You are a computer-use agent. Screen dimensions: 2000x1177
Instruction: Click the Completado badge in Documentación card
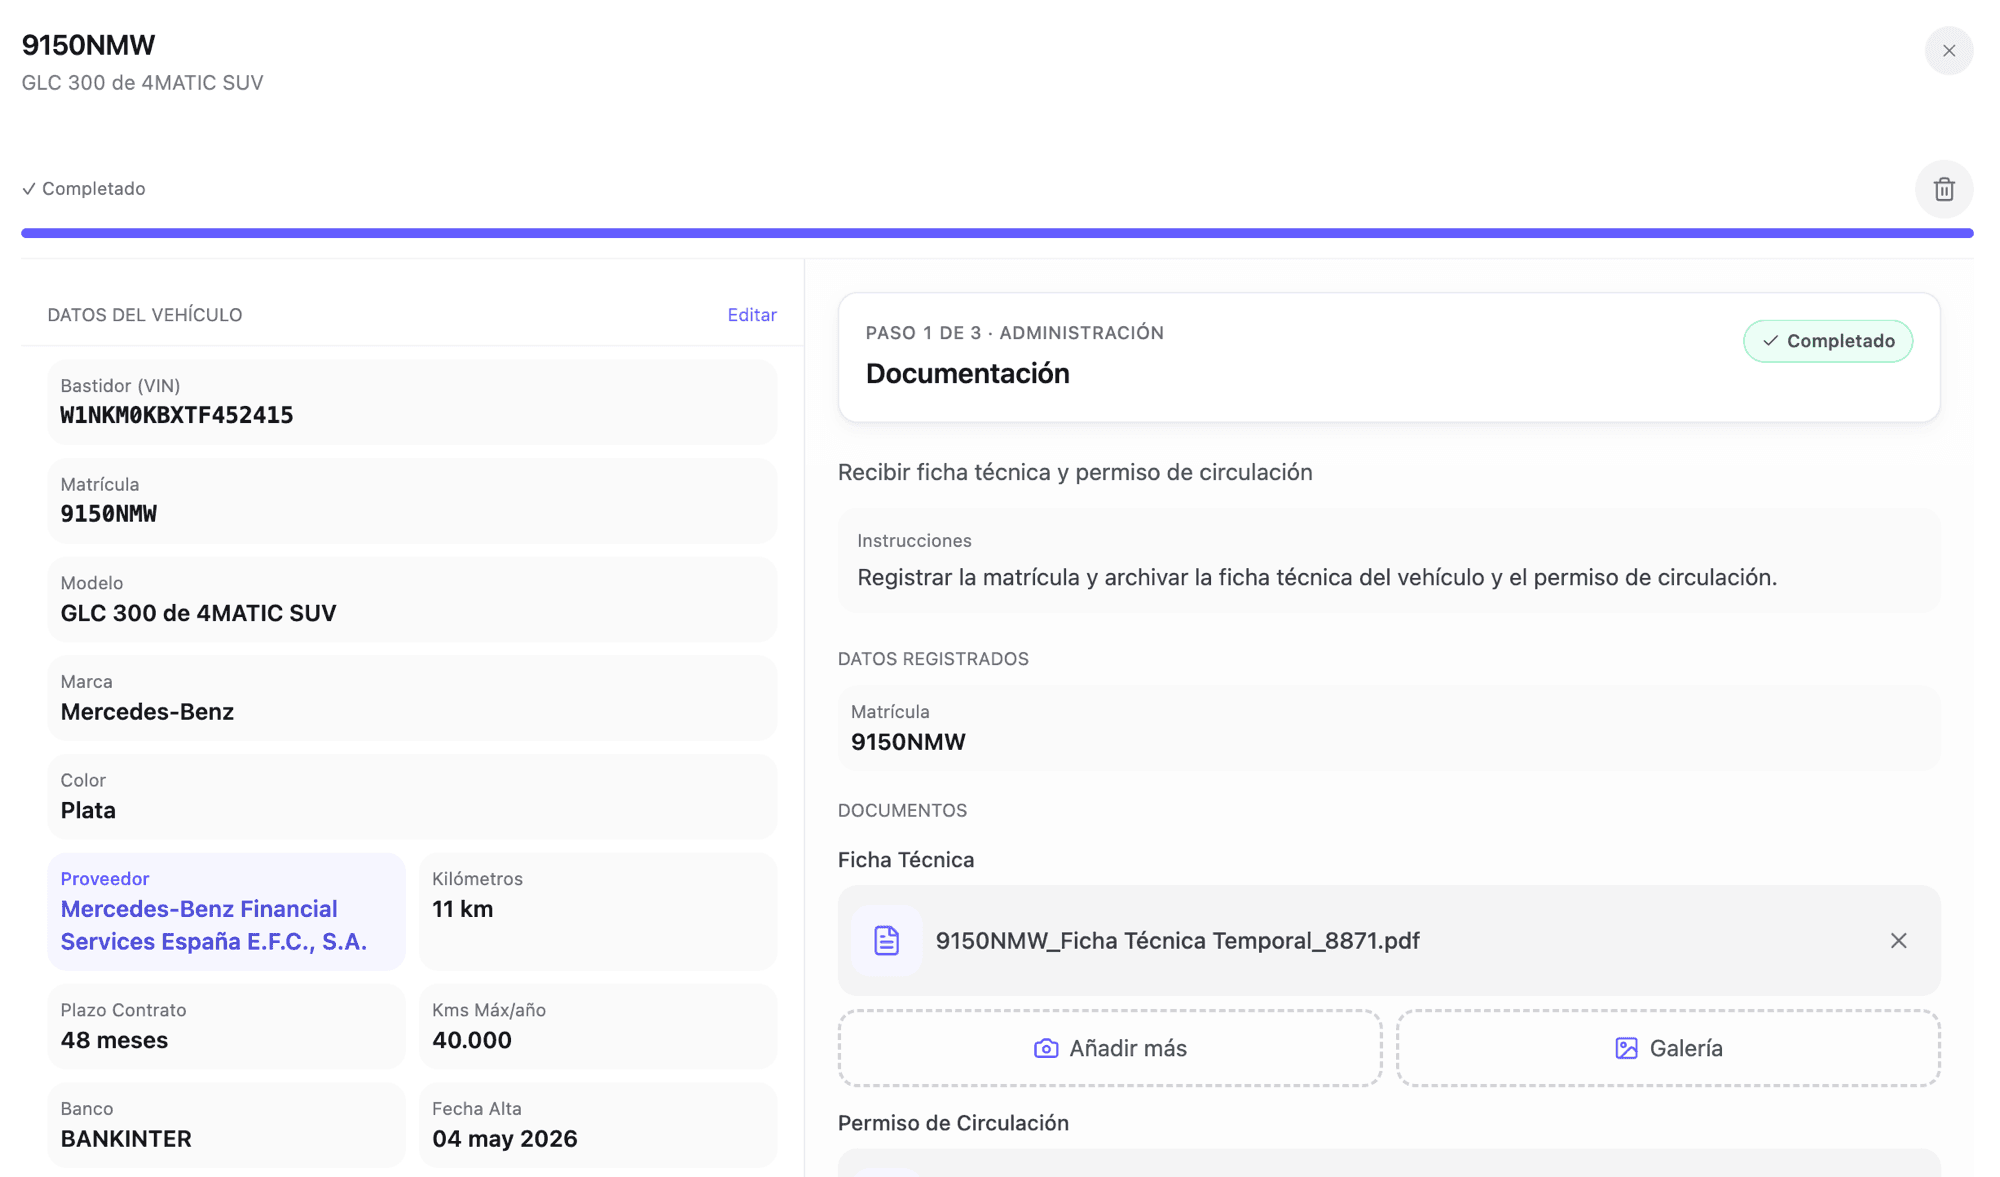tap(1828, 341)
